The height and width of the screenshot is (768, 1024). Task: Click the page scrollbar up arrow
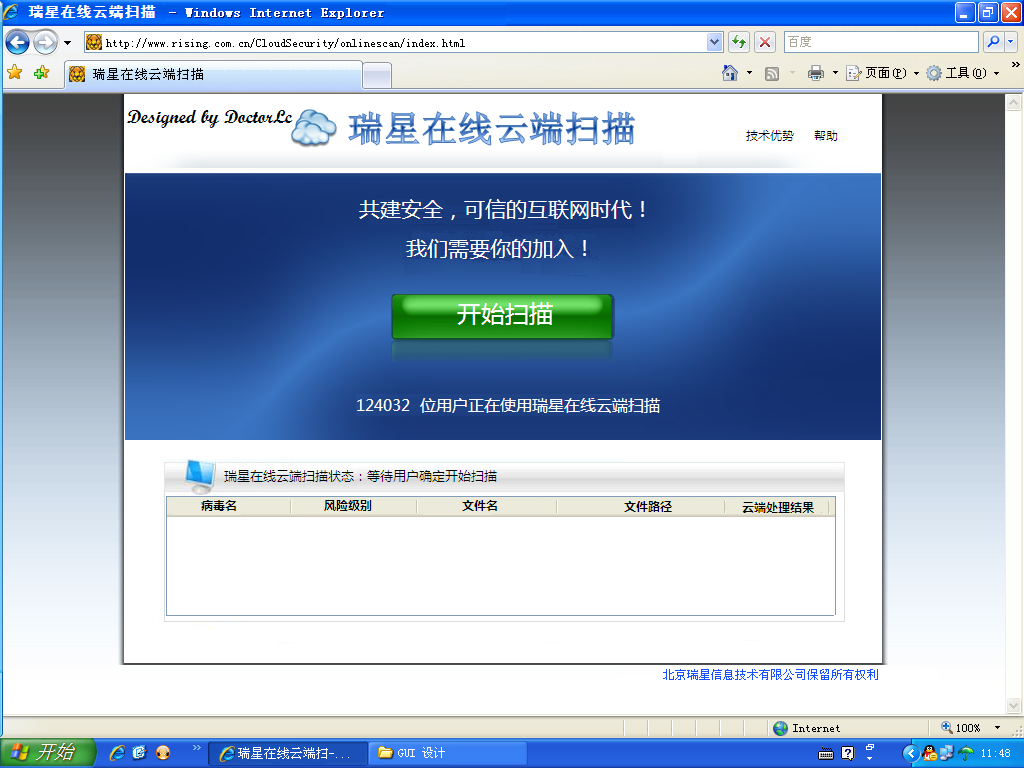[x=1013, y=103]
